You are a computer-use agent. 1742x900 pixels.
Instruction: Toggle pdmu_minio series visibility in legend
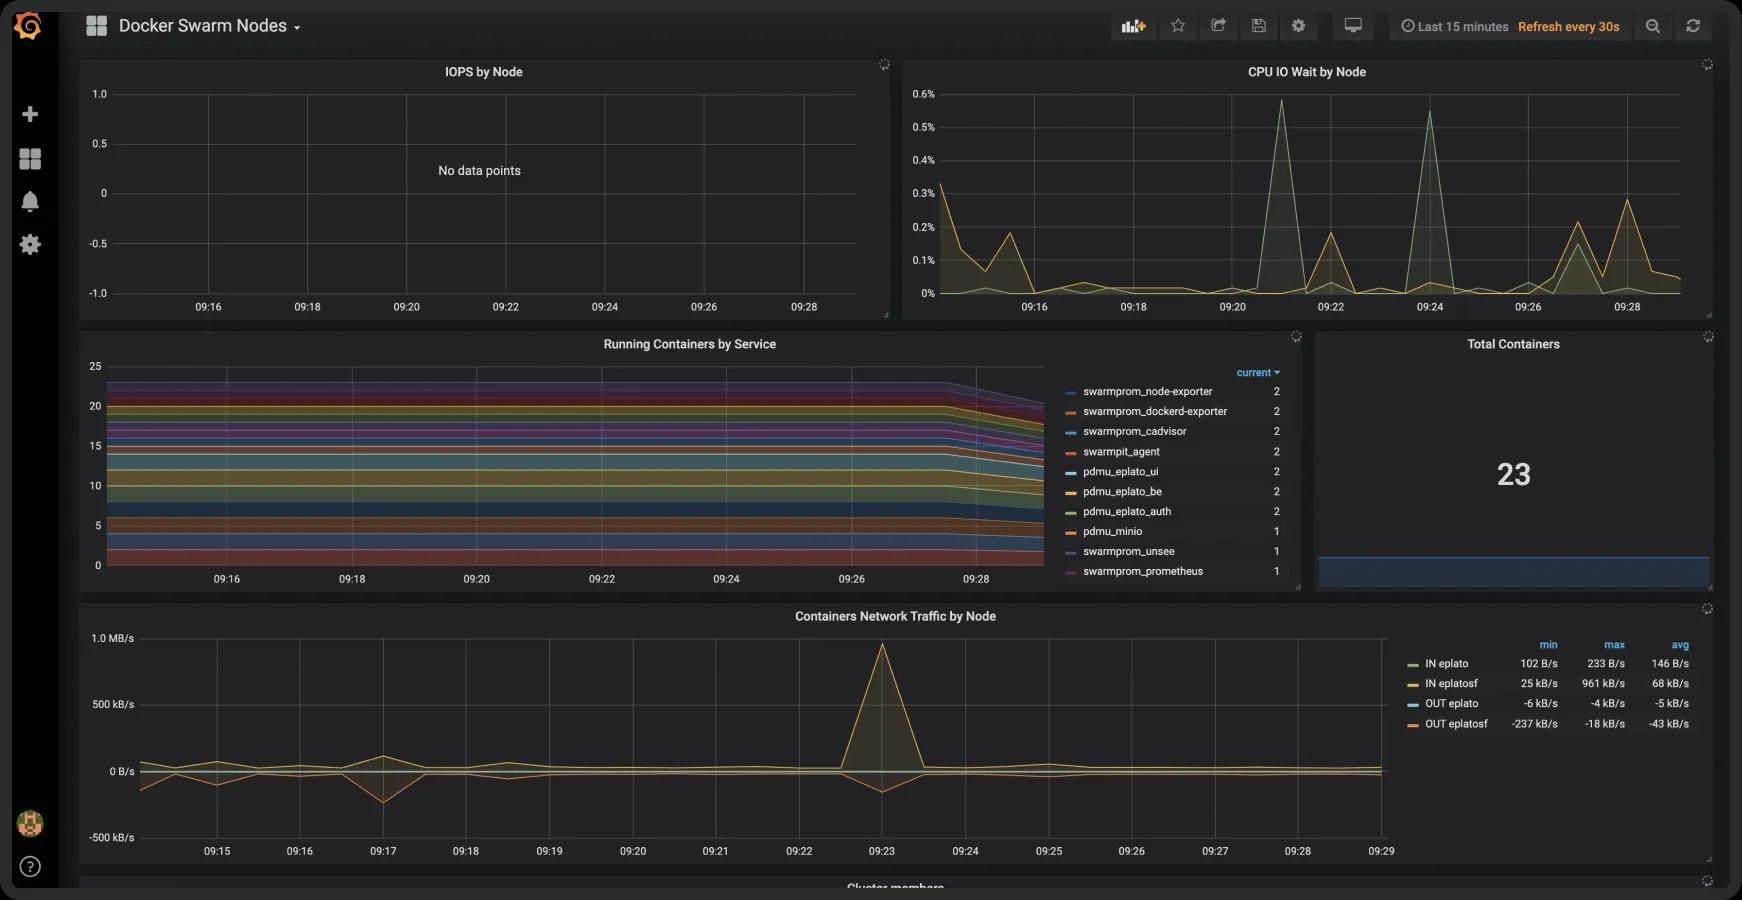click(1112, 532)
